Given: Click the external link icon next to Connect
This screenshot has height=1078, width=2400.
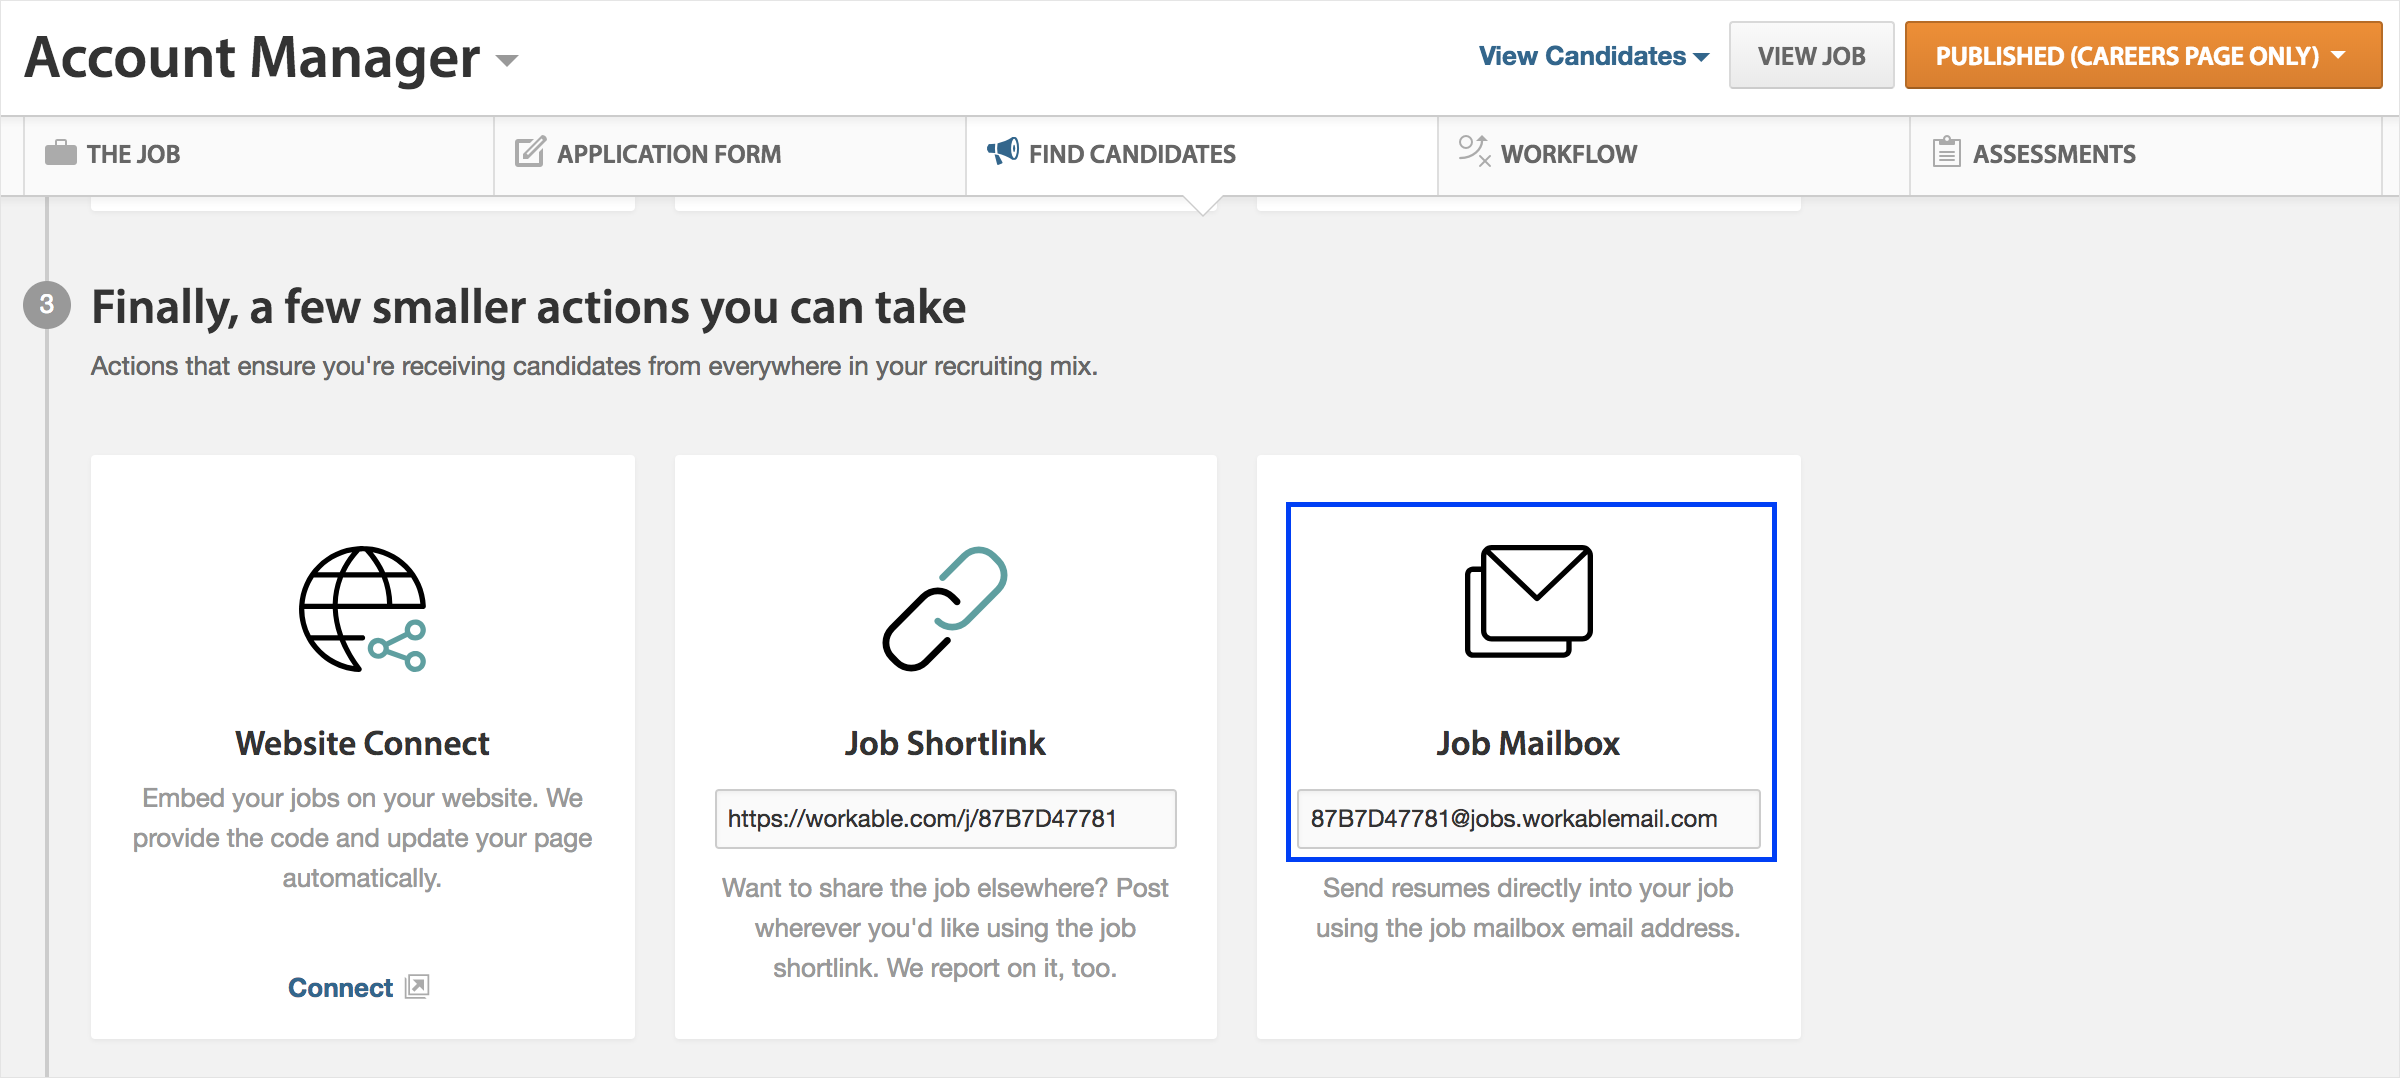Looking at the screenshot, I should 417,987.
